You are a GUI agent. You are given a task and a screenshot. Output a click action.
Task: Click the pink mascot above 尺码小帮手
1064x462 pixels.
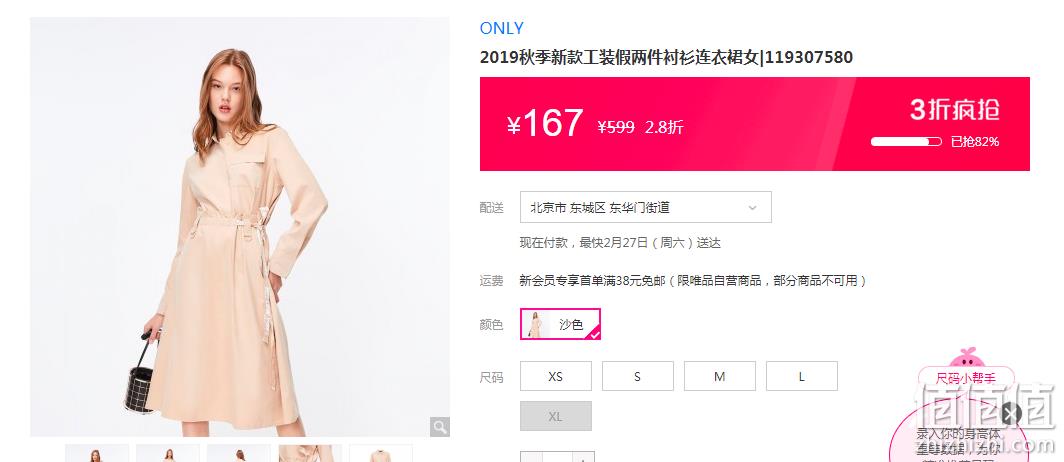(x=966, y=358)
